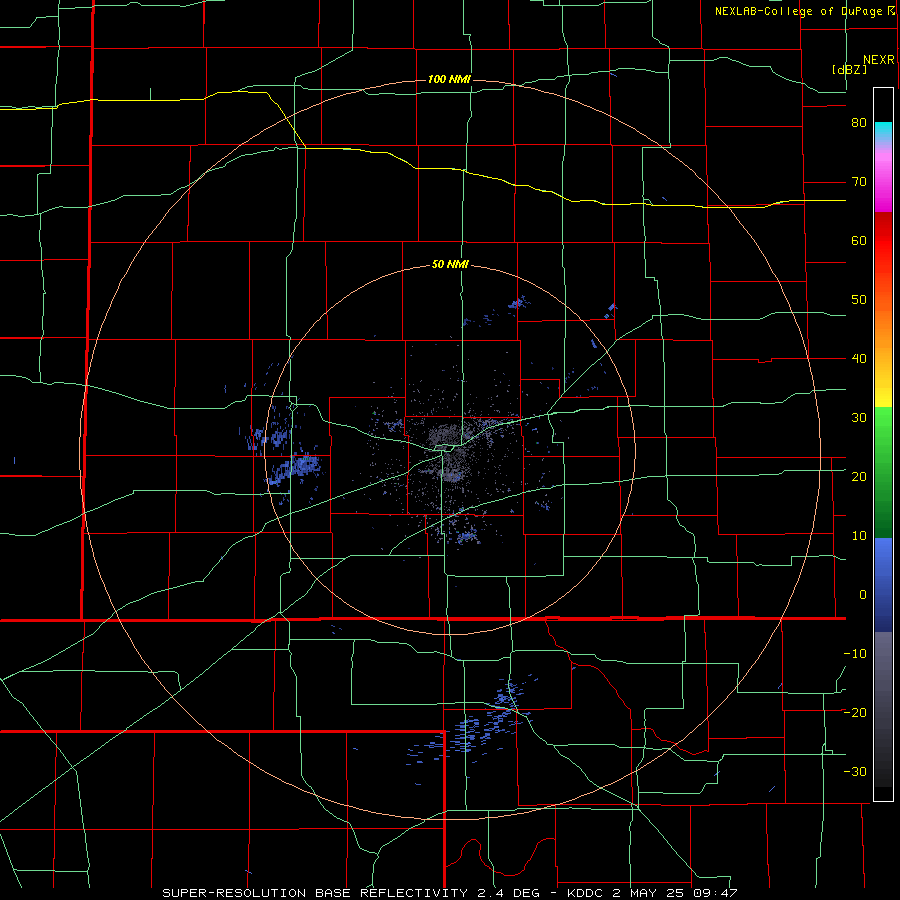Select the NEXR text label
This screenshot has height=900, width=900.
[x=878, y=60]
